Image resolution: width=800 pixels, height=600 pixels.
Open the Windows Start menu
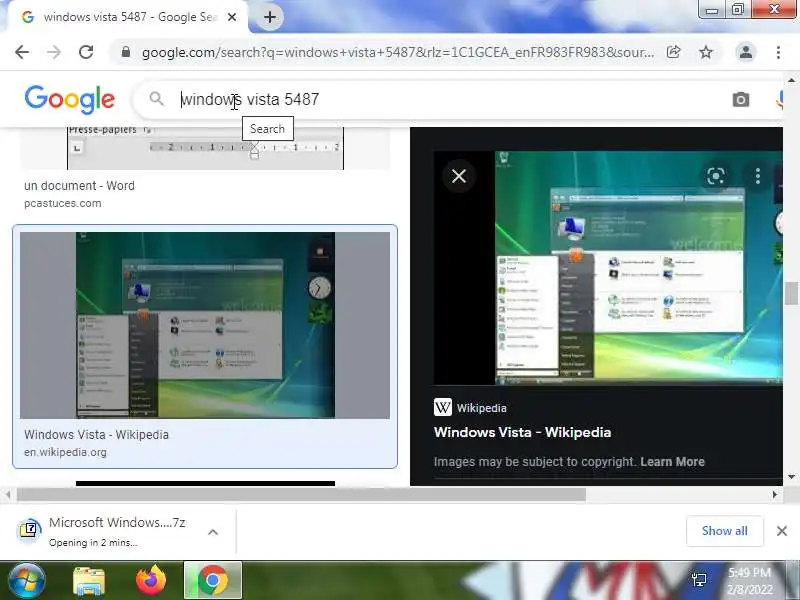tap(26, 581)
